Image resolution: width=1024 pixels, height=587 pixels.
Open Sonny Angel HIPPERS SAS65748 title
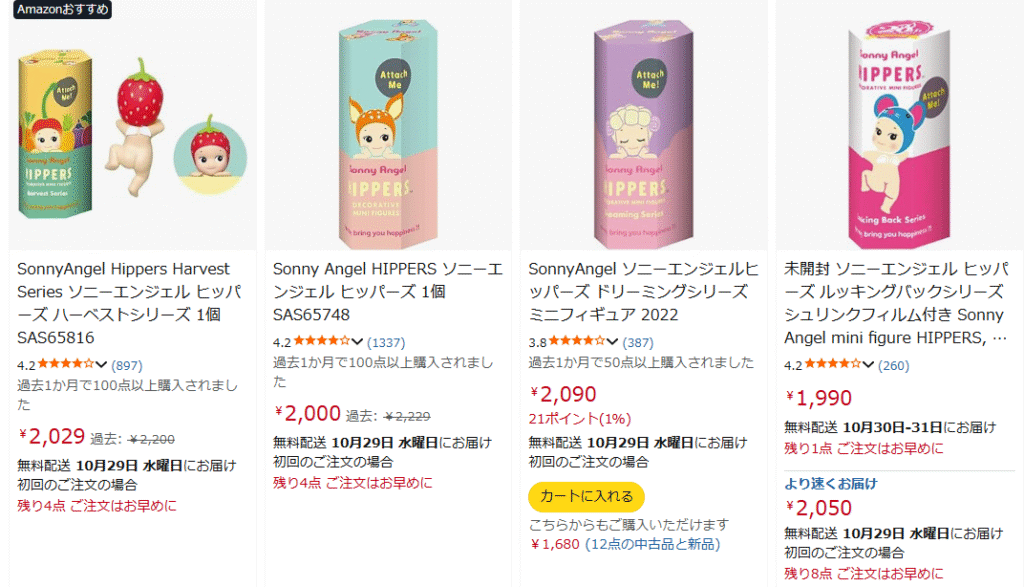[x=388, y=291]
